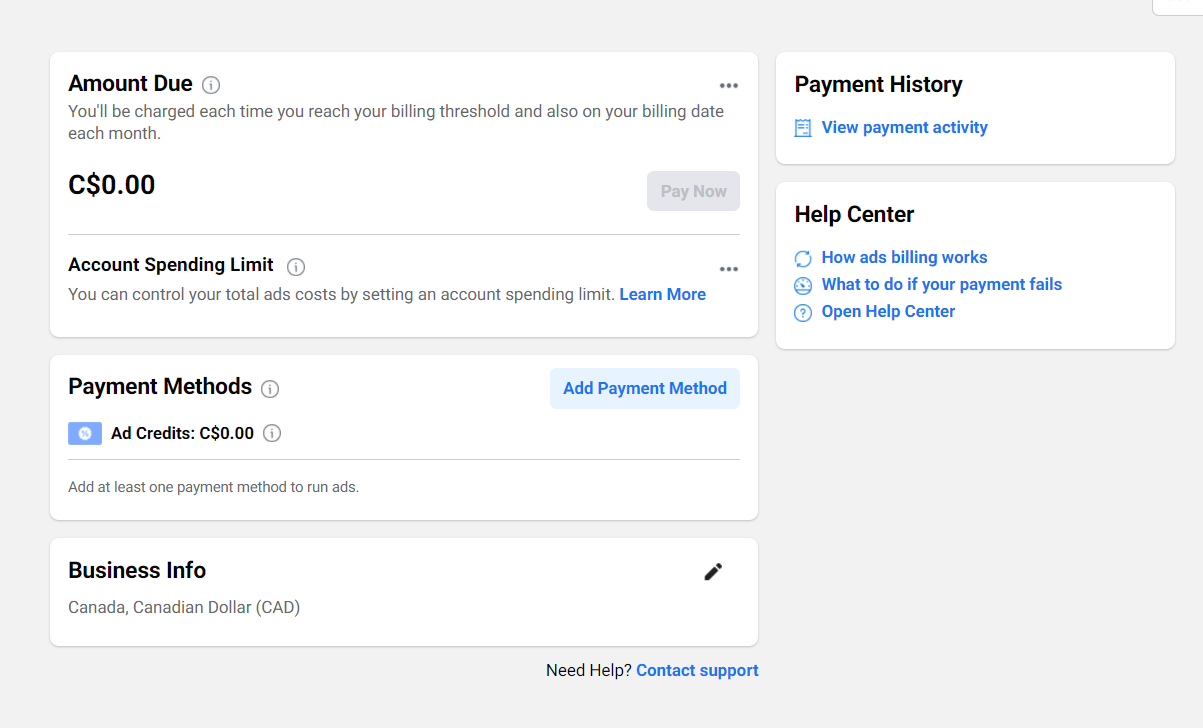Click the blue Ad Credits badge icon
This screenshot has height=728, width=1203.
pos(85,433)
